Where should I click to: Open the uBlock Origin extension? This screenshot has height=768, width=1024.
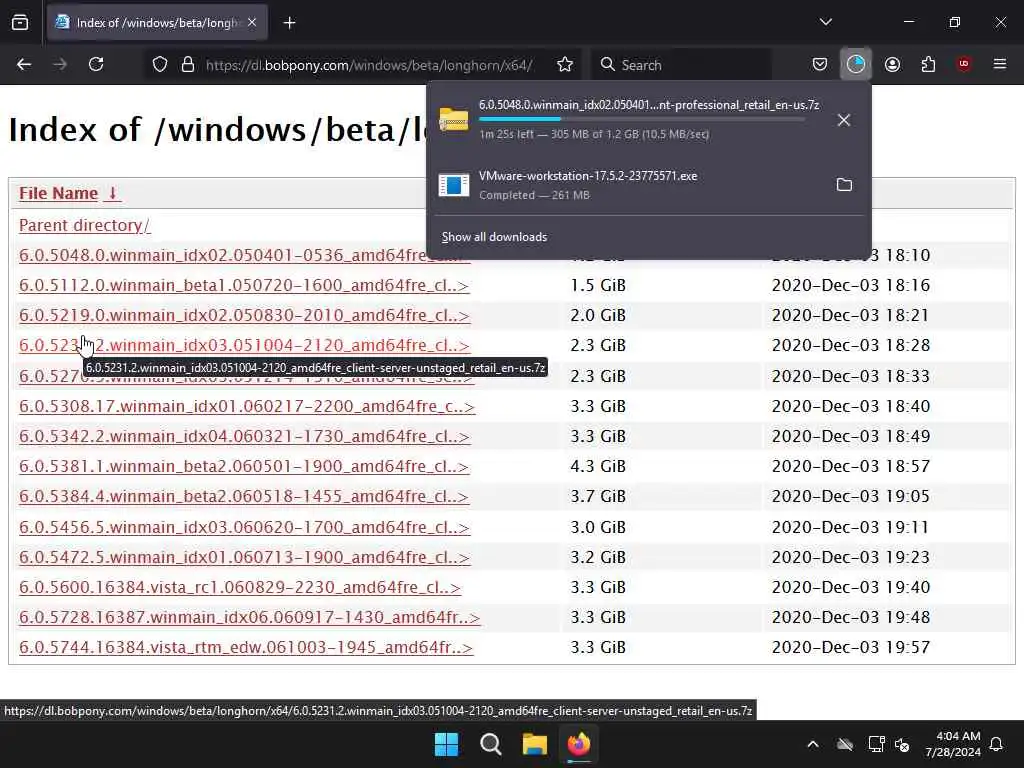click(964, 64)
